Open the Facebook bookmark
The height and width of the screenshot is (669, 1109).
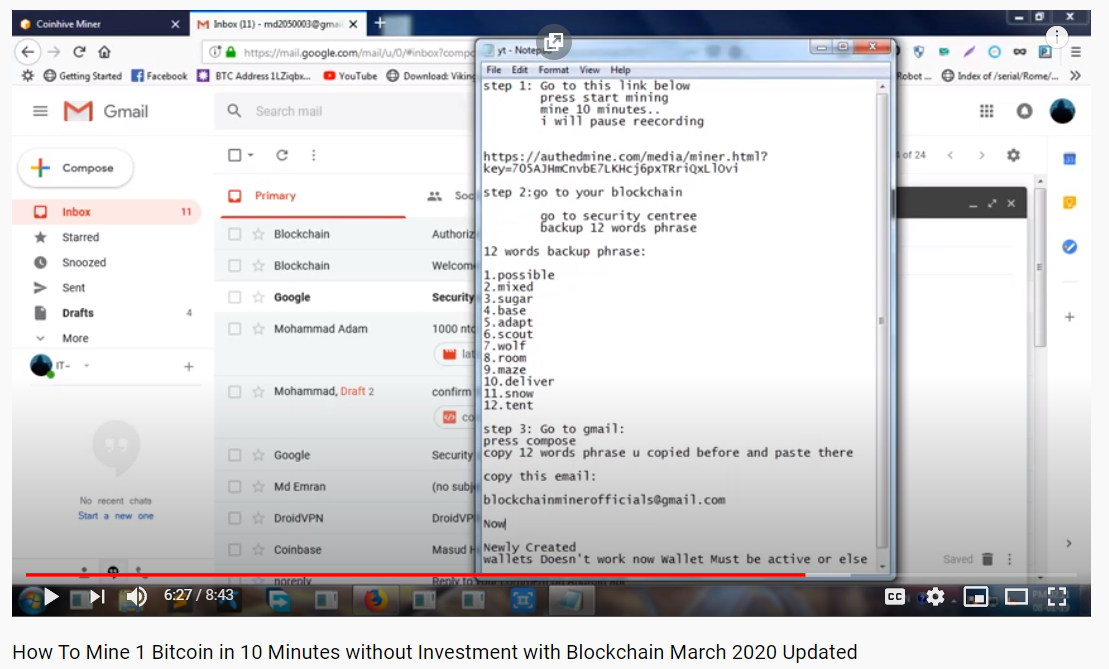click(160, 76)
